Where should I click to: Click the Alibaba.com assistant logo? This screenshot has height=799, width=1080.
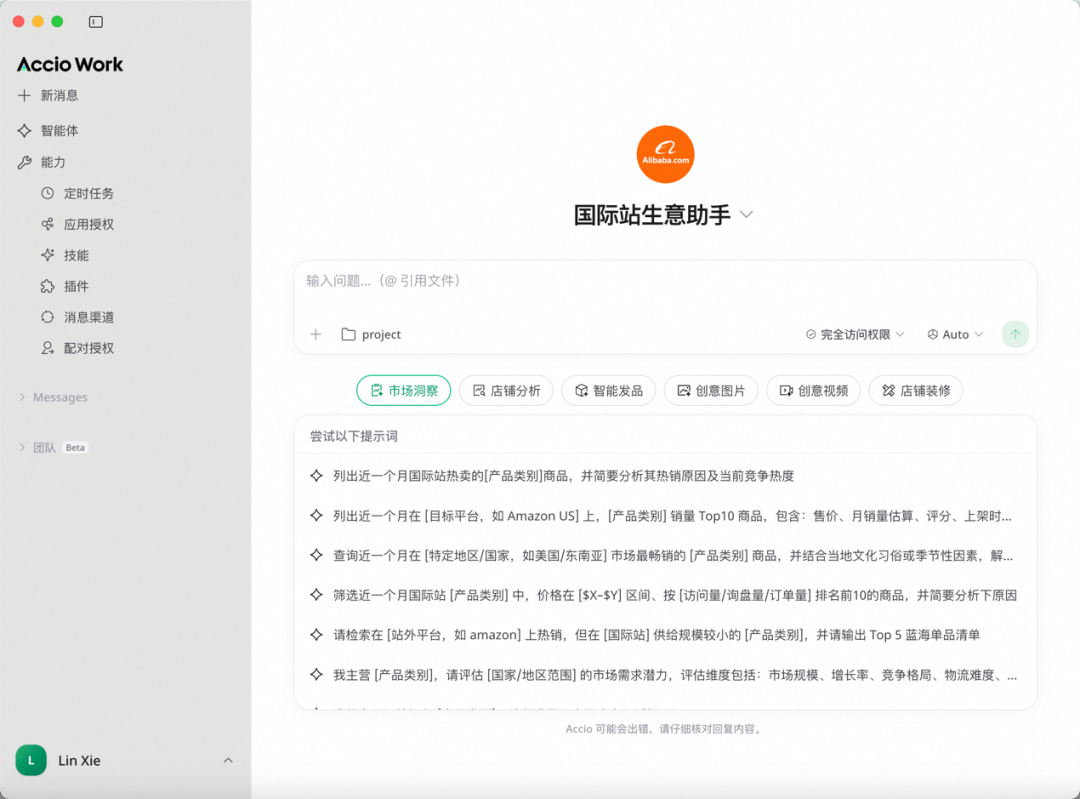click(665, 153)
